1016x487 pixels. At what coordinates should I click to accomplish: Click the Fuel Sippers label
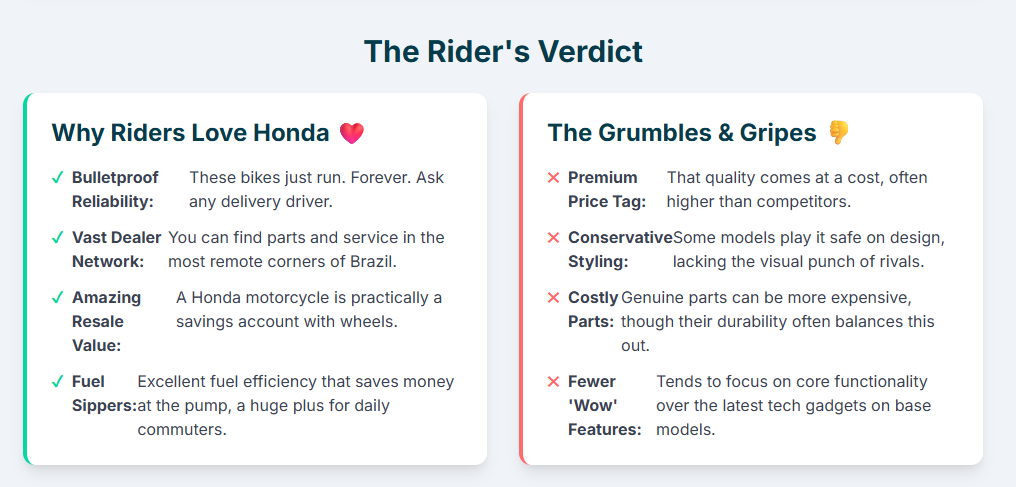coord(103,394)
